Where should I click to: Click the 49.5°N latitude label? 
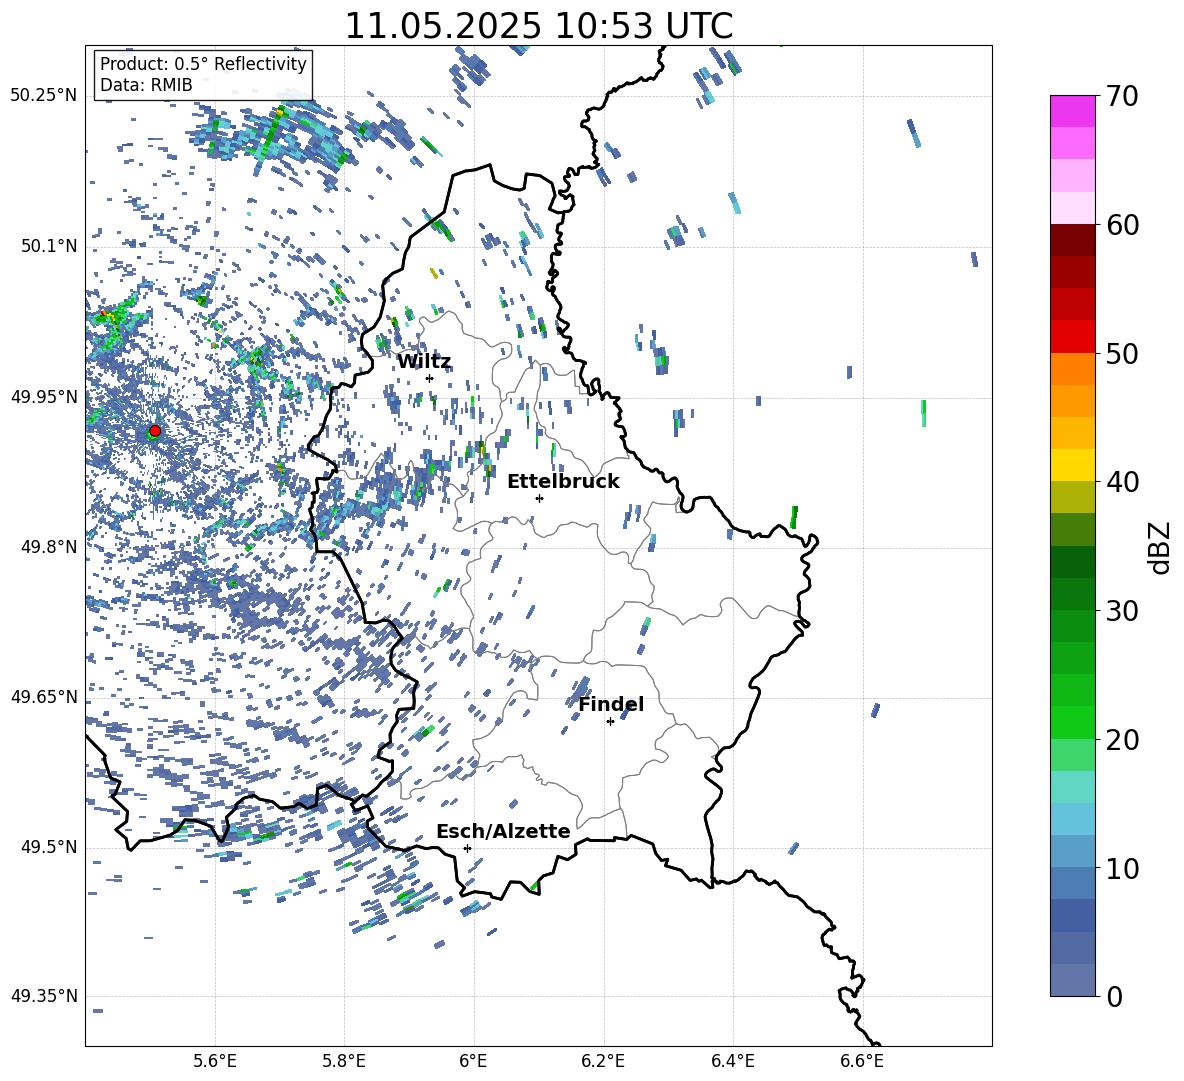pos(49,847)
